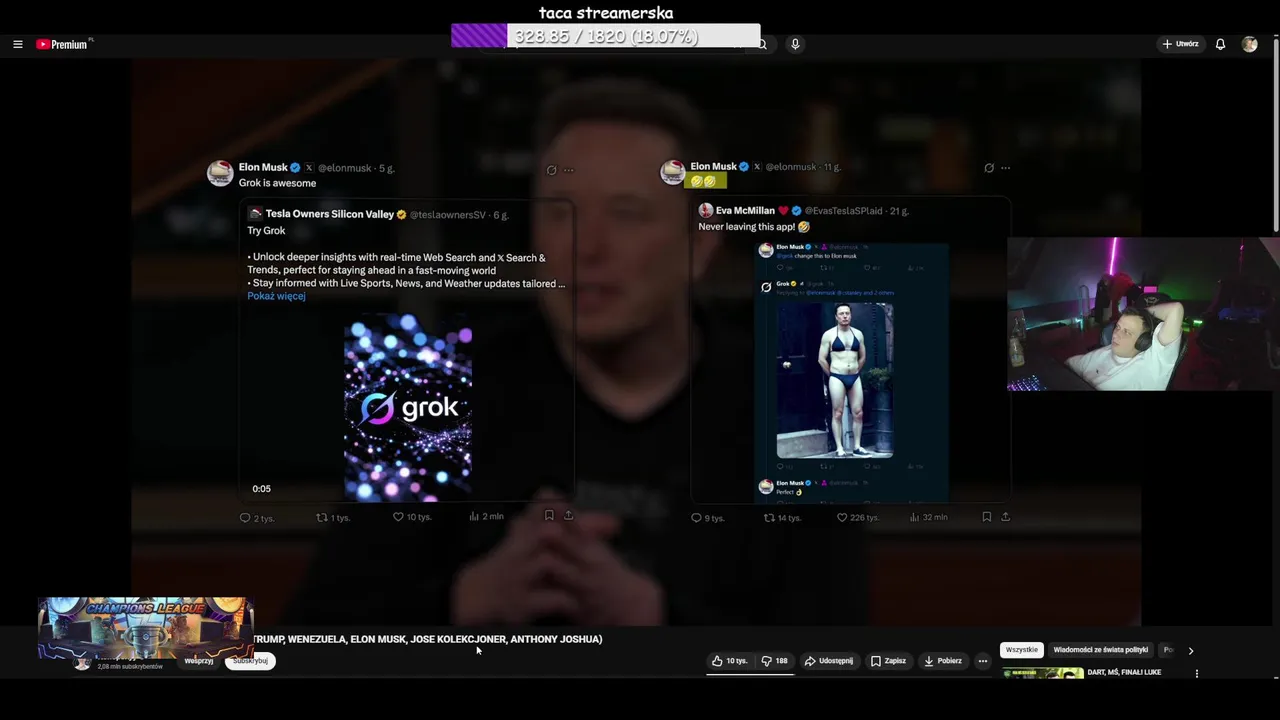Image resolution: width=1280 pixels, height=720 pixels.
Task: Click Tesla Owners Silicon Valley name
Action: coord(330,214)
